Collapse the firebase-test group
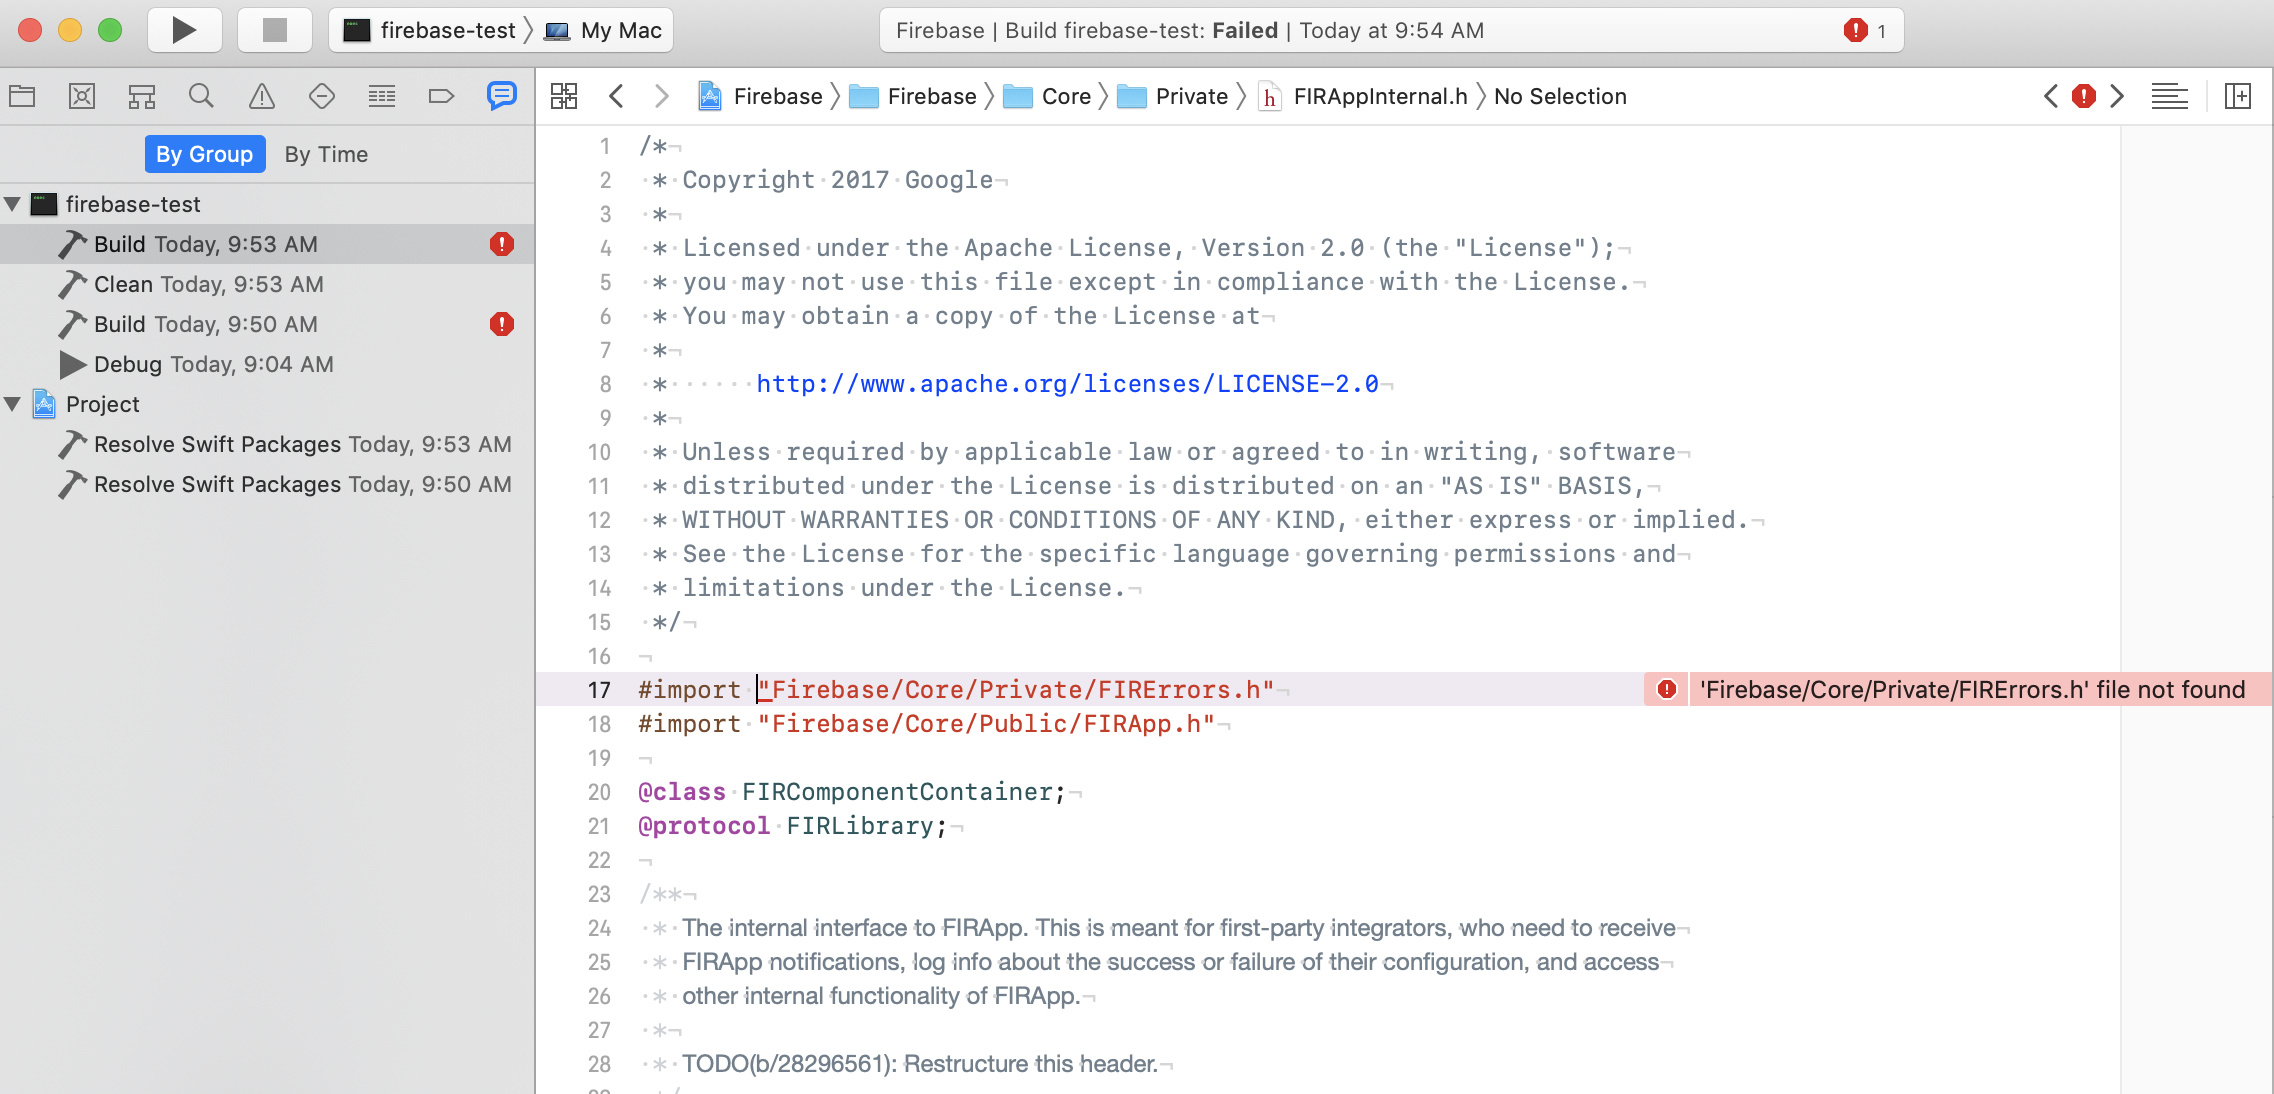The width and height of the screenshot is (2274, 1094). [13, 204]
